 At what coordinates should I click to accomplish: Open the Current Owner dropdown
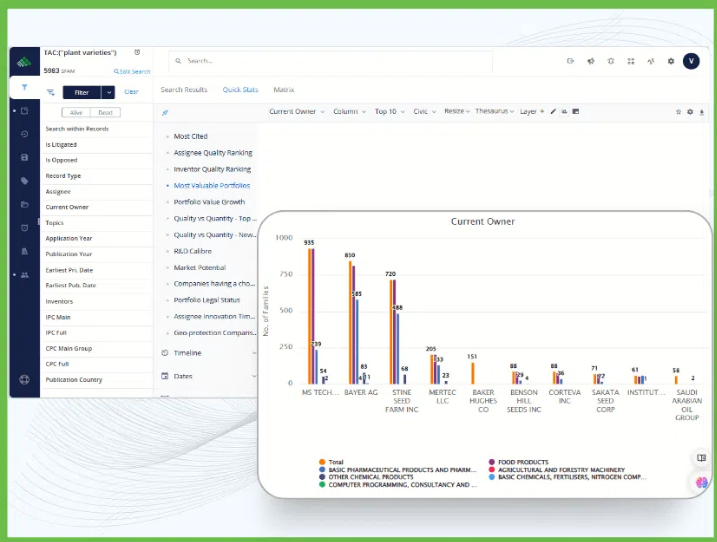296,112
